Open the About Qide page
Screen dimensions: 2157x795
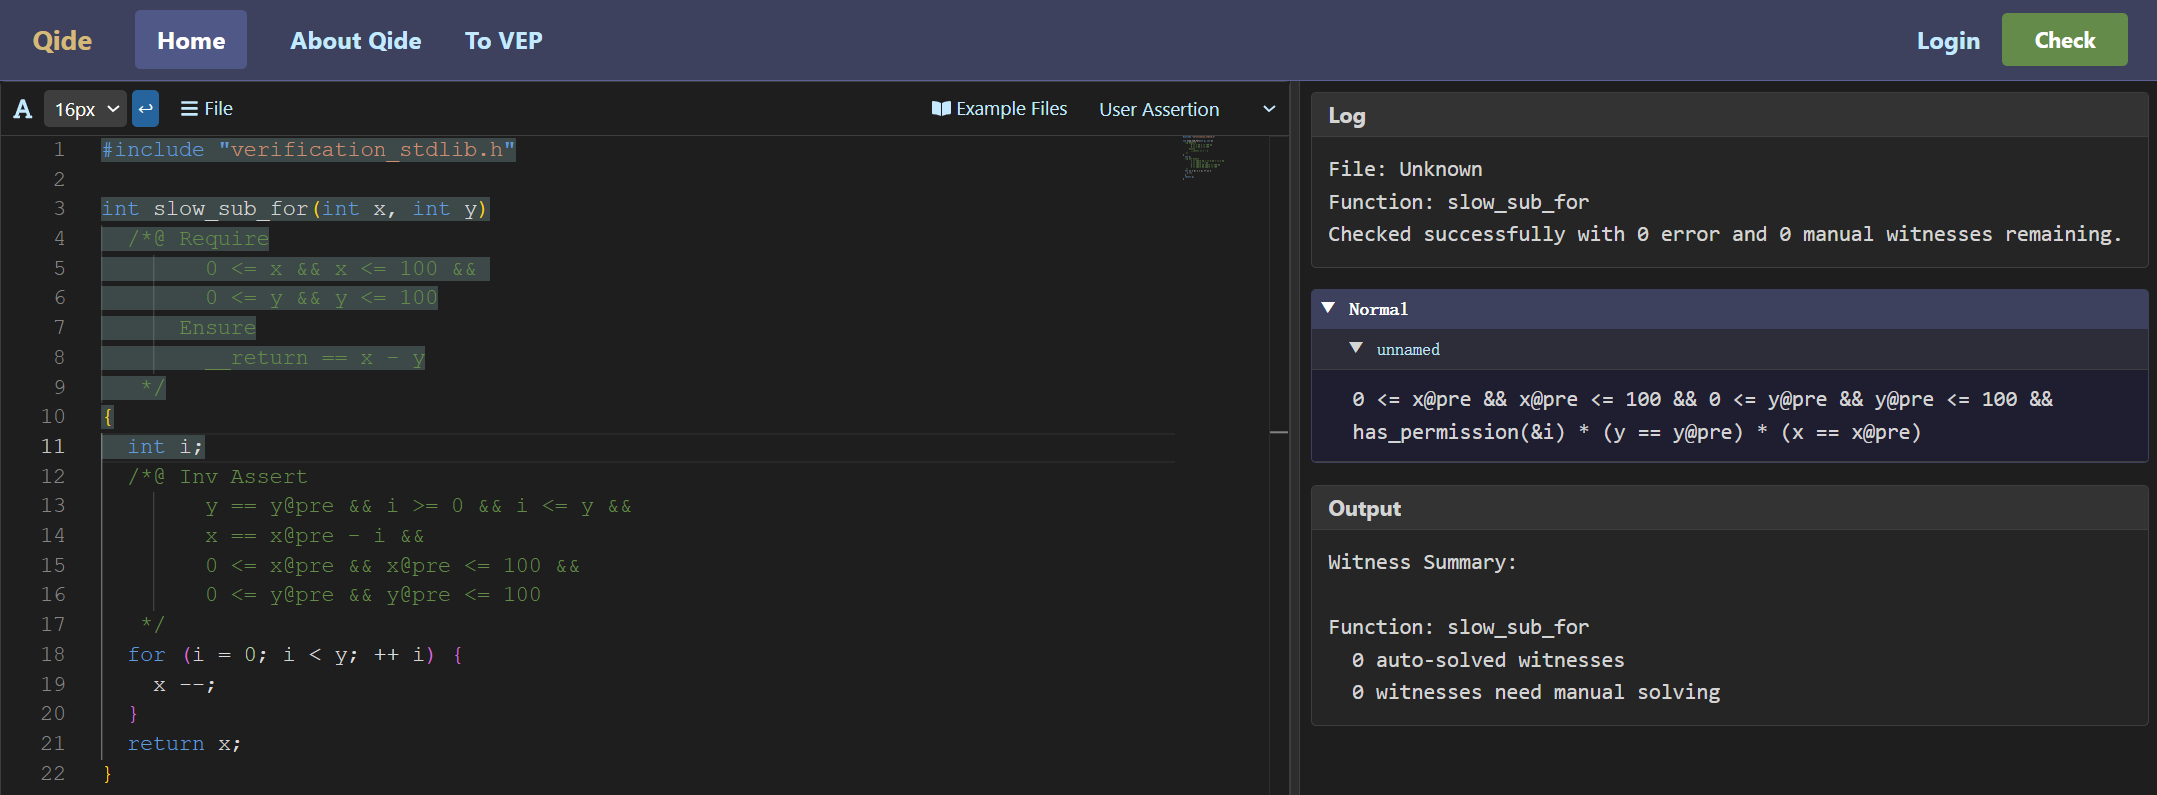pyautogui.click(x=356, y=41)
